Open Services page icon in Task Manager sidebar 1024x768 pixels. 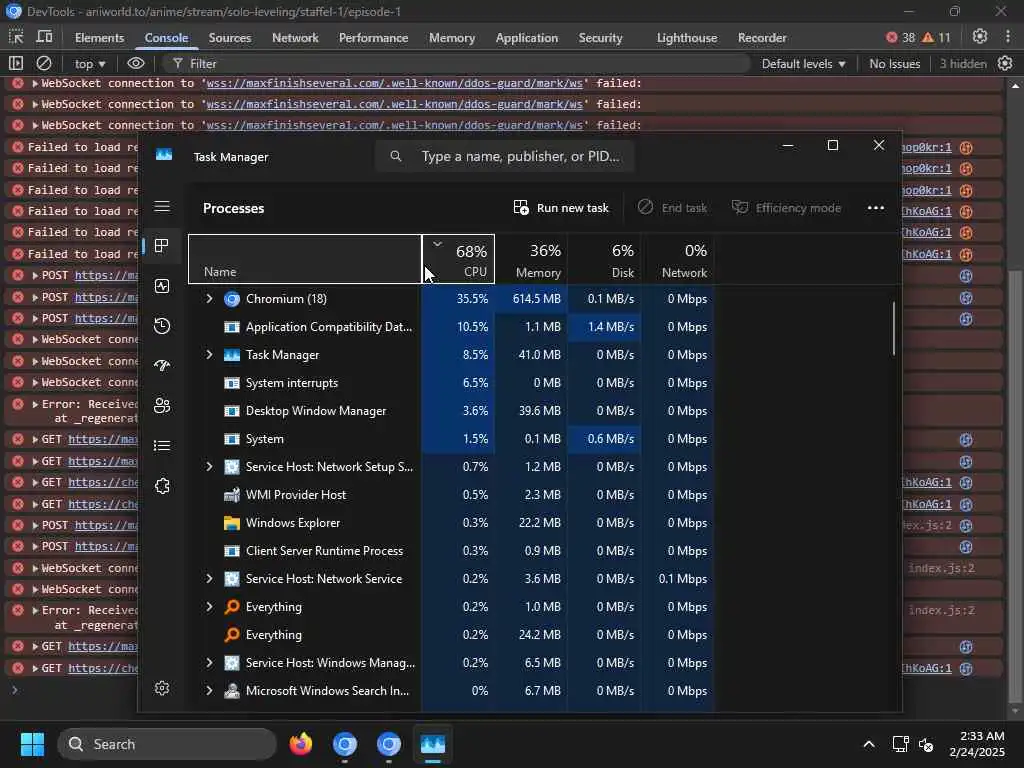[162, 486]
